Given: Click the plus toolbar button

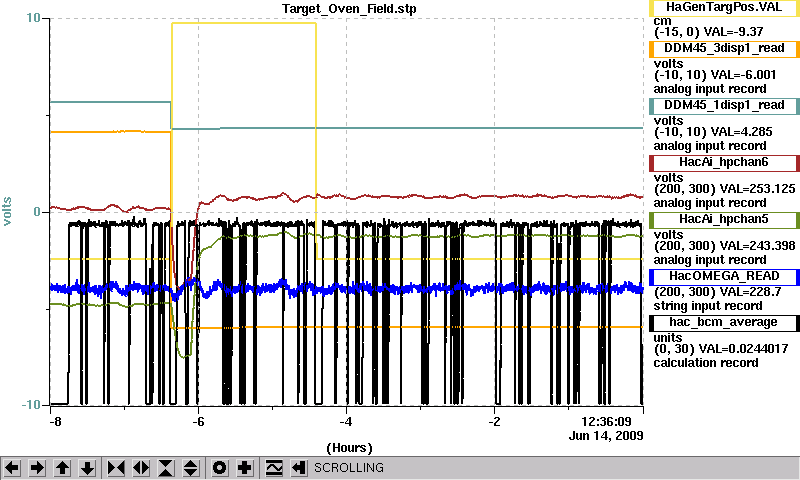Looking at the screenshot, I should point(245,468).
